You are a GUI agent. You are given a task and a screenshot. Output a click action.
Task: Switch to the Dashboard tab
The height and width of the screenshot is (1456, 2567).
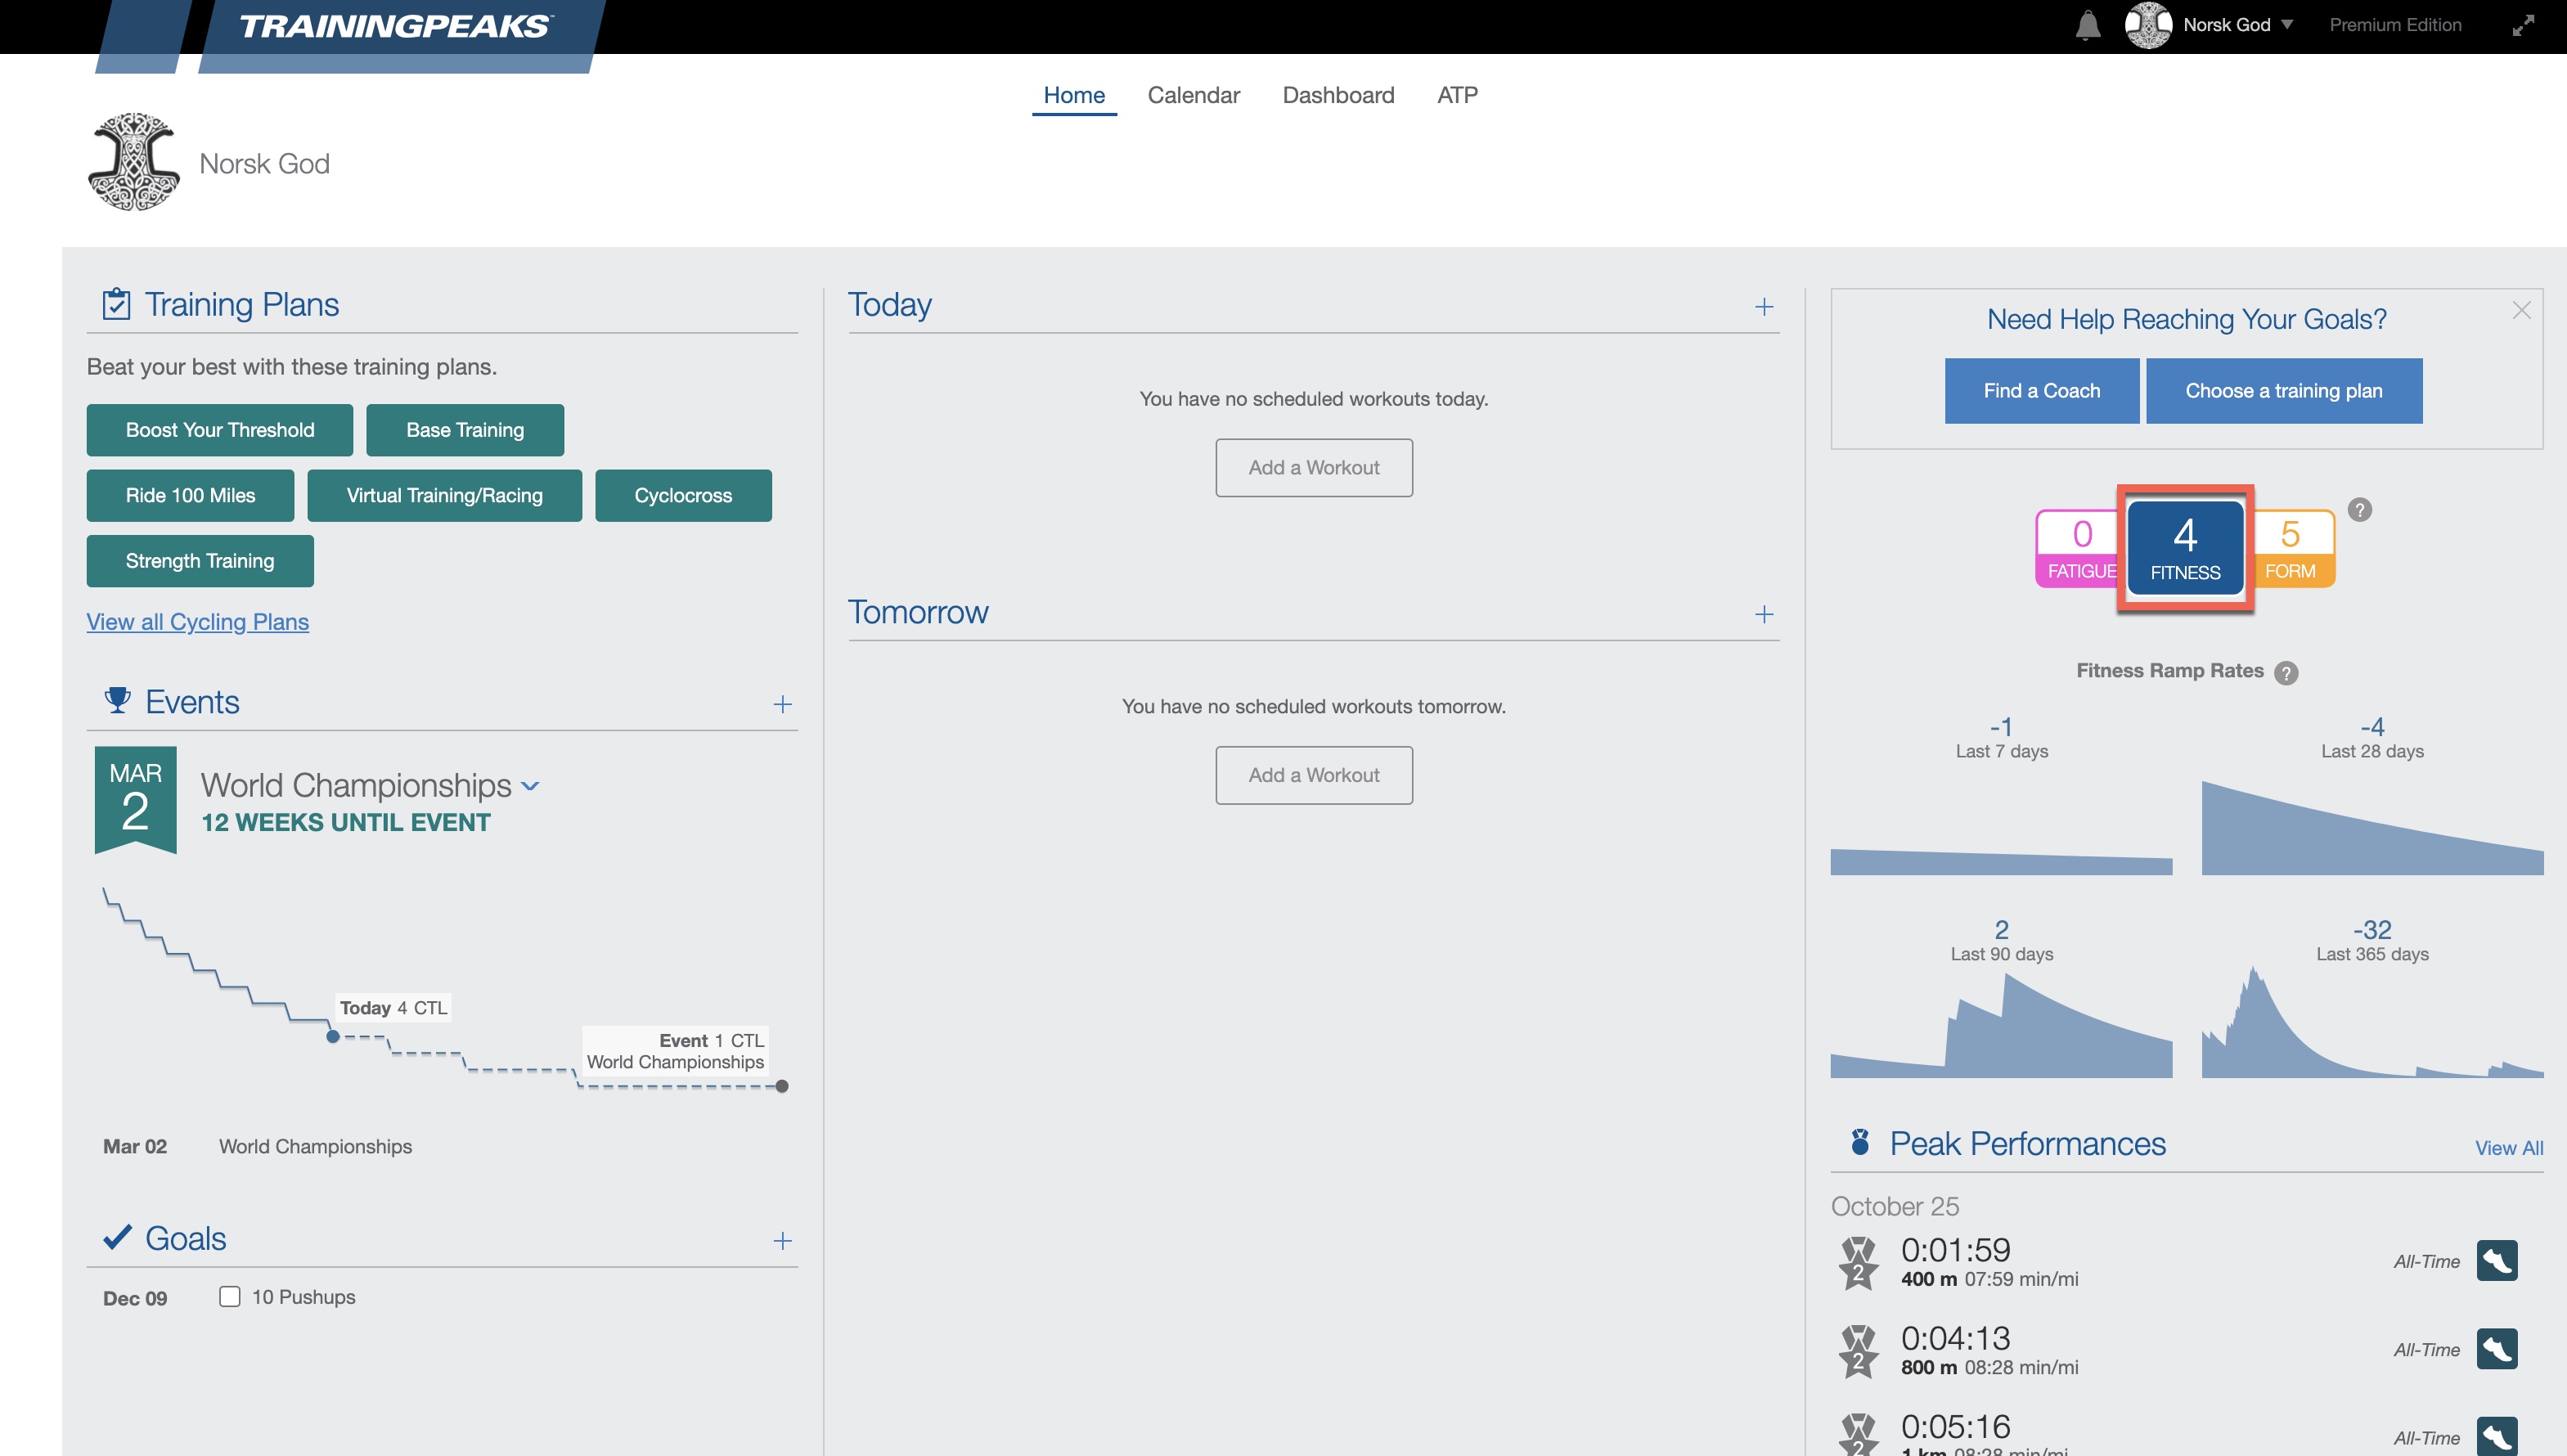(x=1338, y=95)
